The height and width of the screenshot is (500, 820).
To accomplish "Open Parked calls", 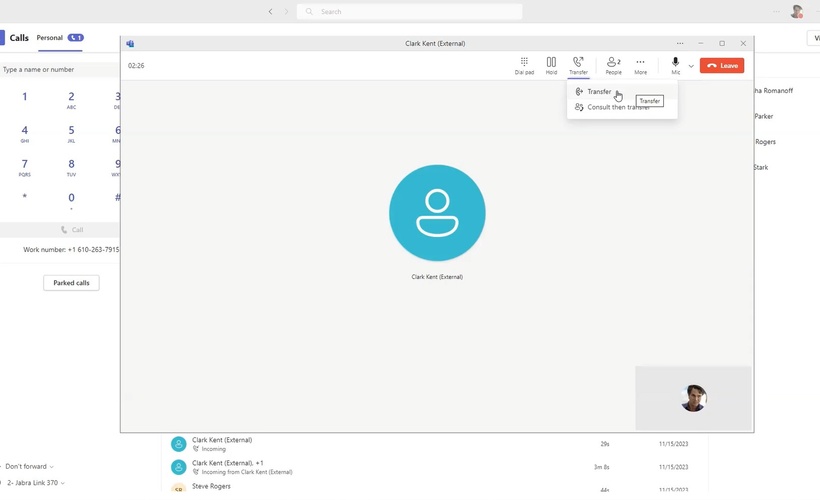I will (71, 283).
